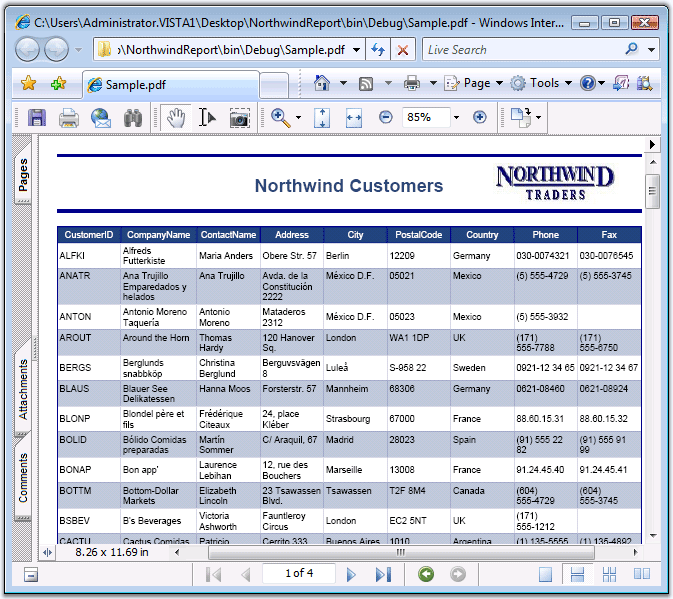Enable continuous page layout view
673x599 pixels.
(x=577, y=574)
